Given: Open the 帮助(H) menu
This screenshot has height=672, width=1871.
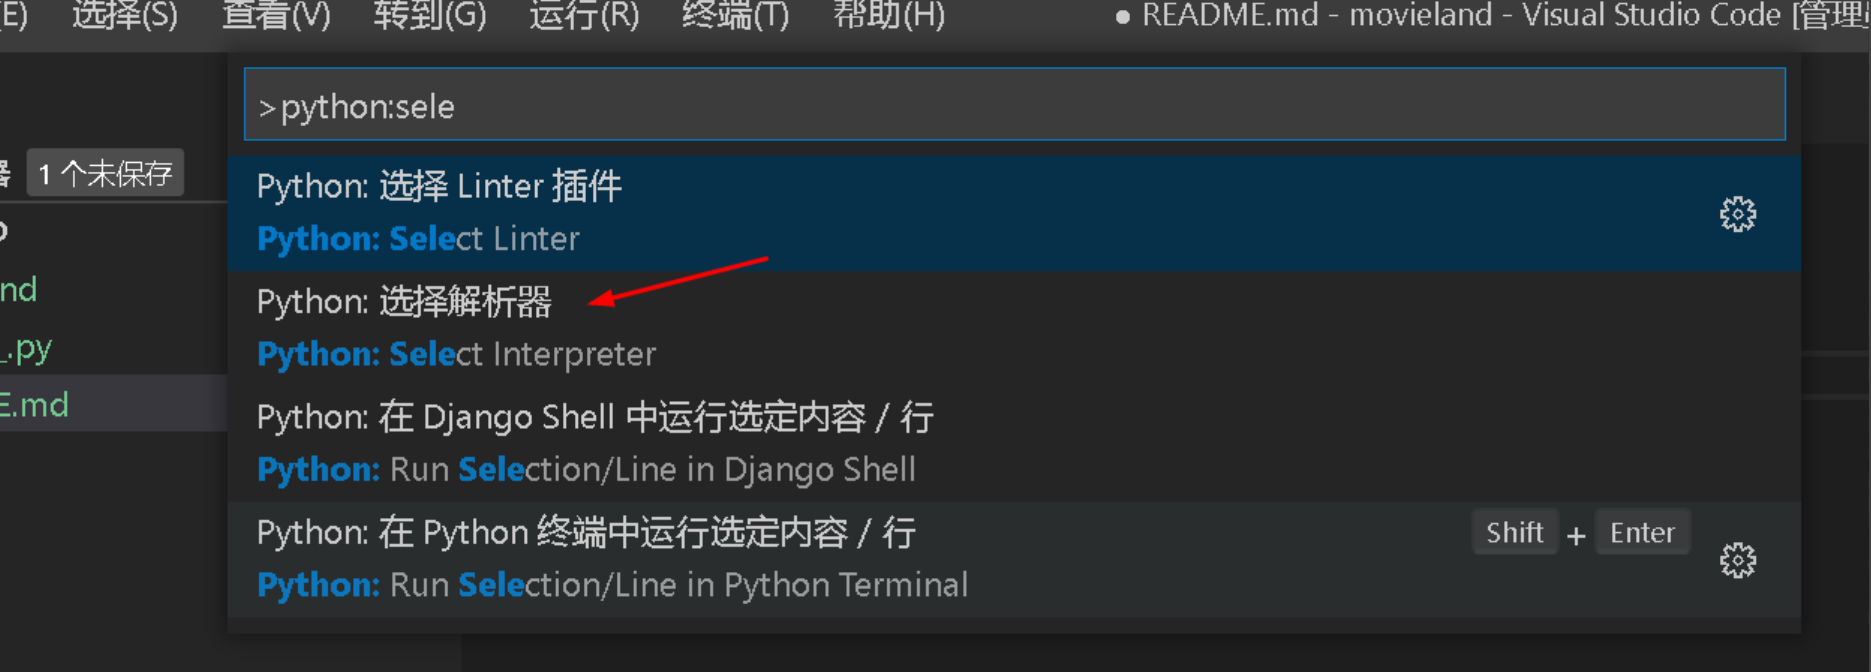Looking at the screenshot, I should point(889,15).
